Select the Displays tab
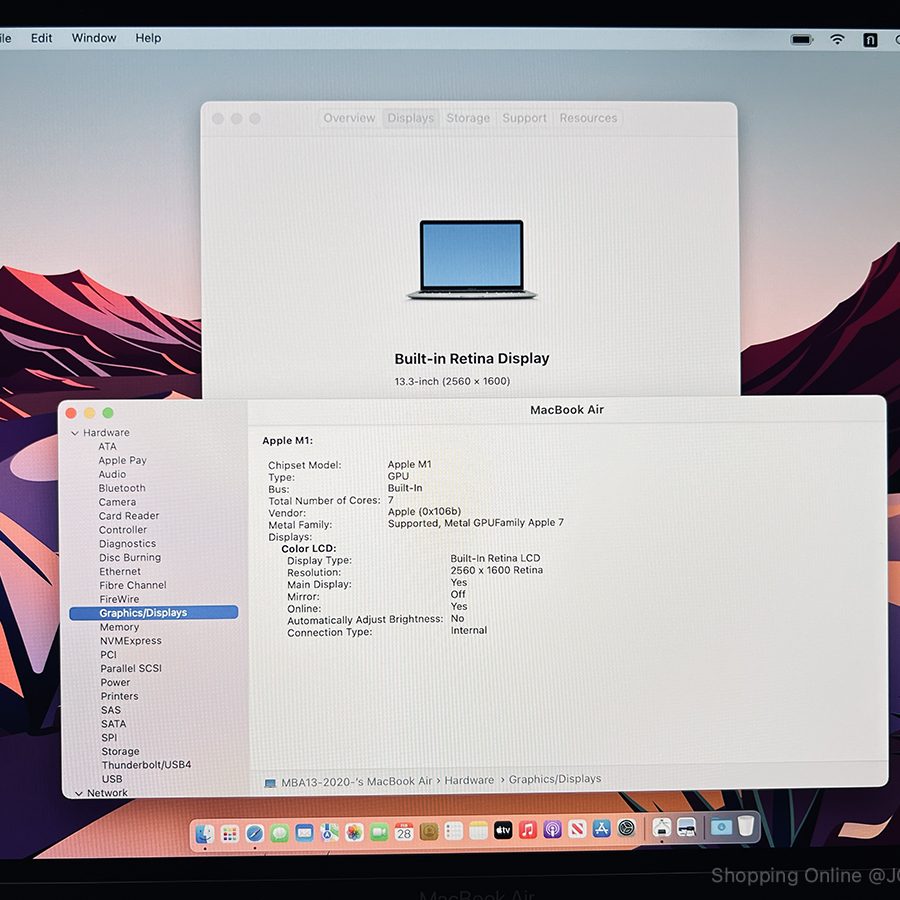 410,118
